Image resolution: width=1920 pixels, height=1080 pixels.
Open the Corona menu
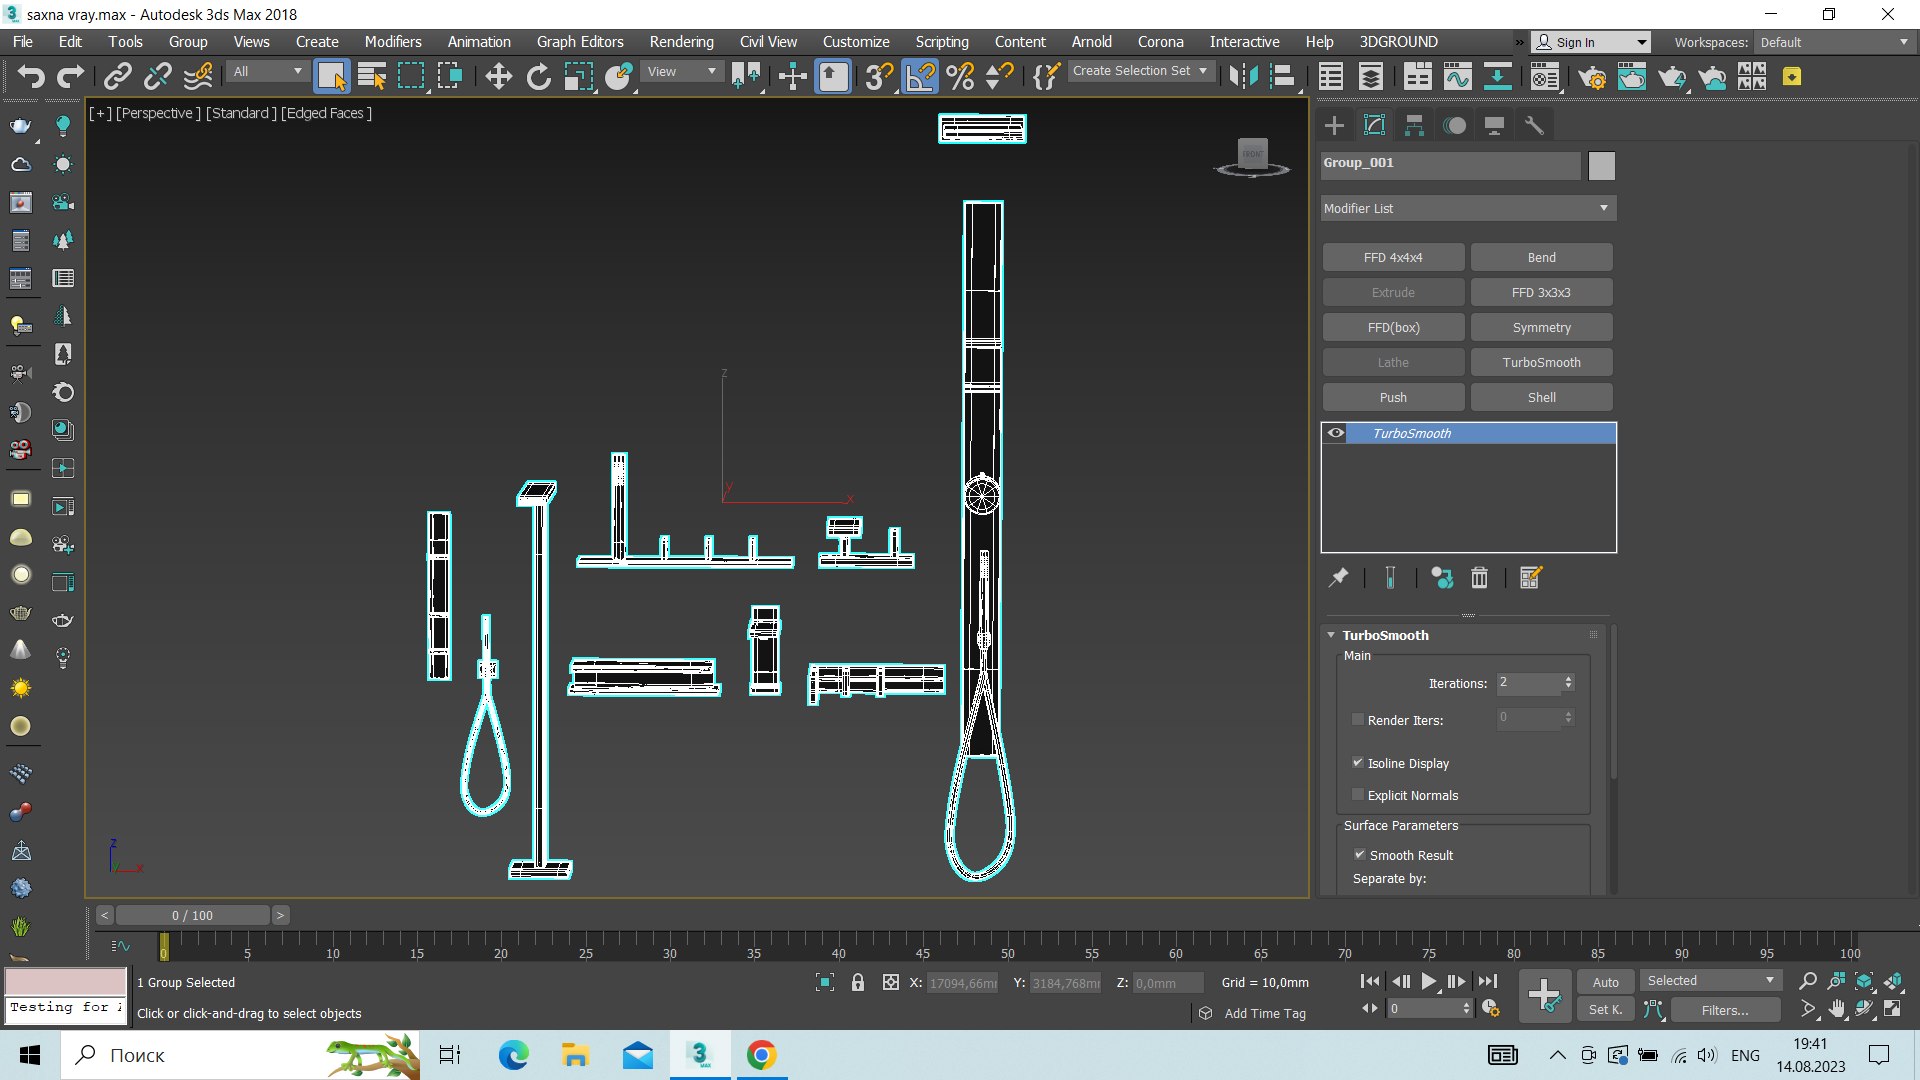point(1160,42)
